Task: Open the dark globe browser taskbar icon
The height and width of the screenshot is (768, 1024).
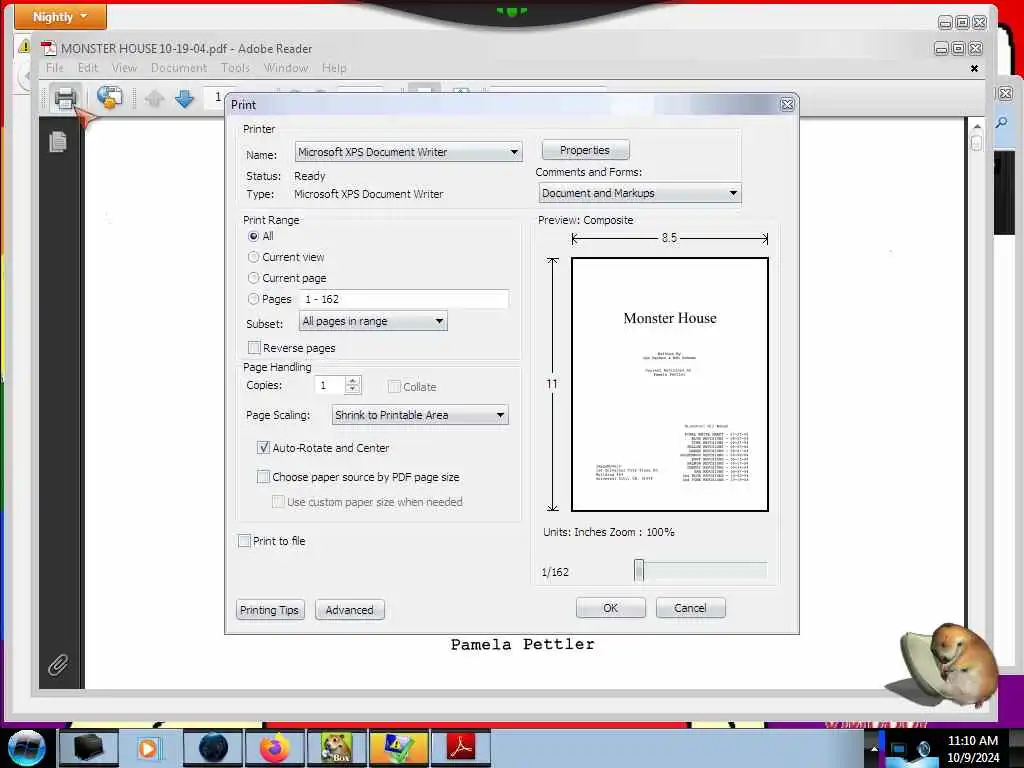Action: pos(213,748)
